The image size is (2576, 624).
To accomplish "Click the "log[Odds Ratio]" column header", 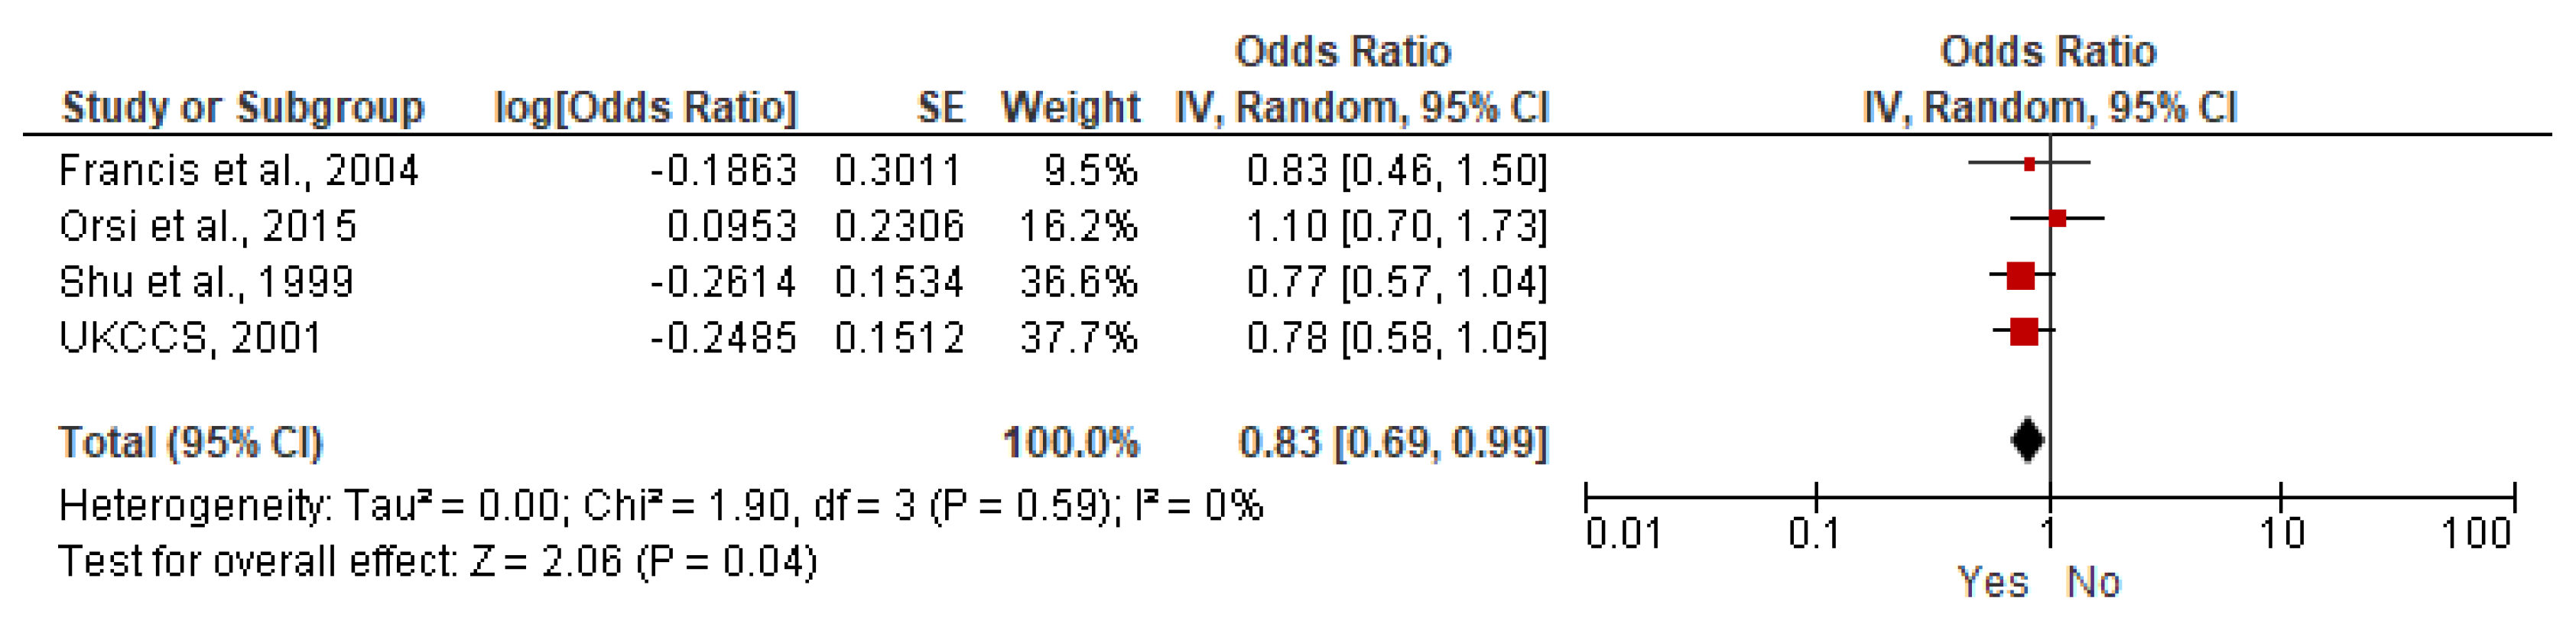I will 646,107.
